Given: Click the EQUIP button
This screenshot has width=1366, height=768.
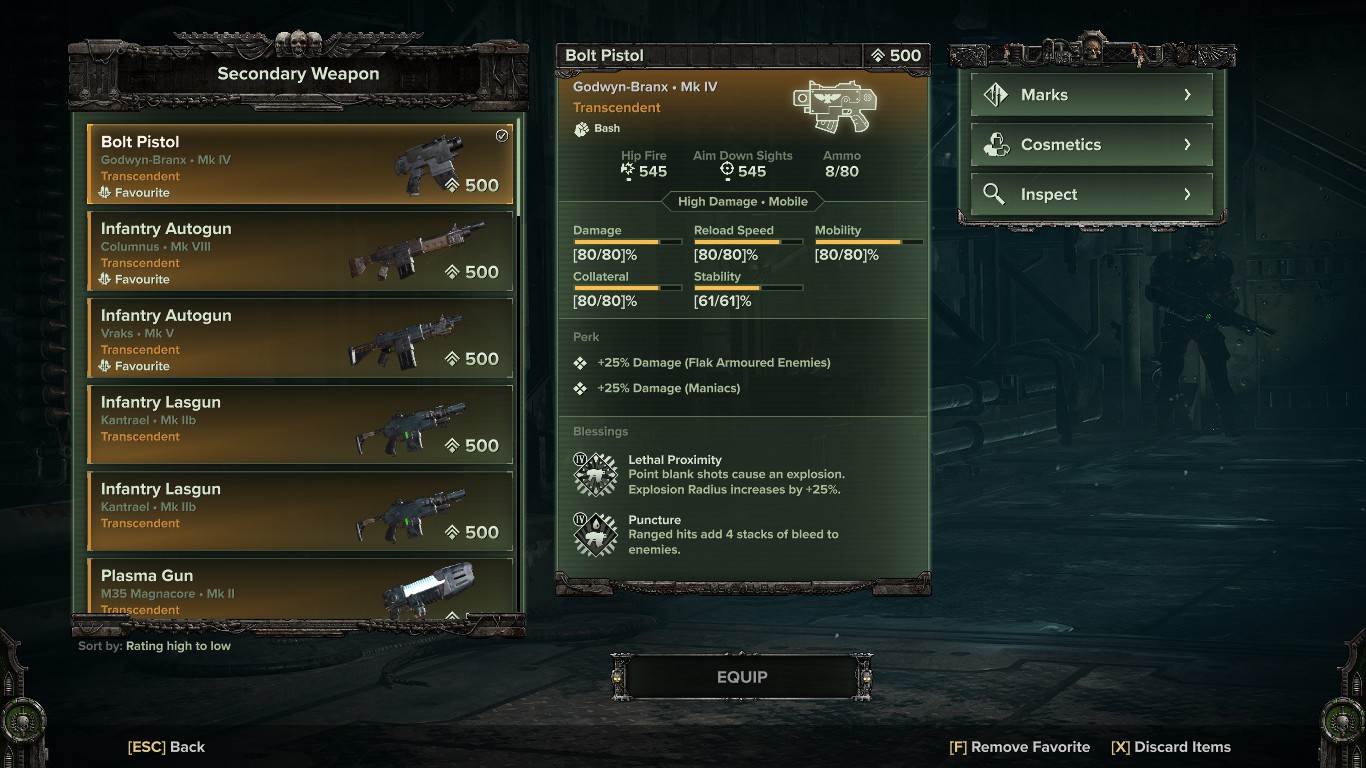Looking at the screenshot, I should (x=742, y=677).
